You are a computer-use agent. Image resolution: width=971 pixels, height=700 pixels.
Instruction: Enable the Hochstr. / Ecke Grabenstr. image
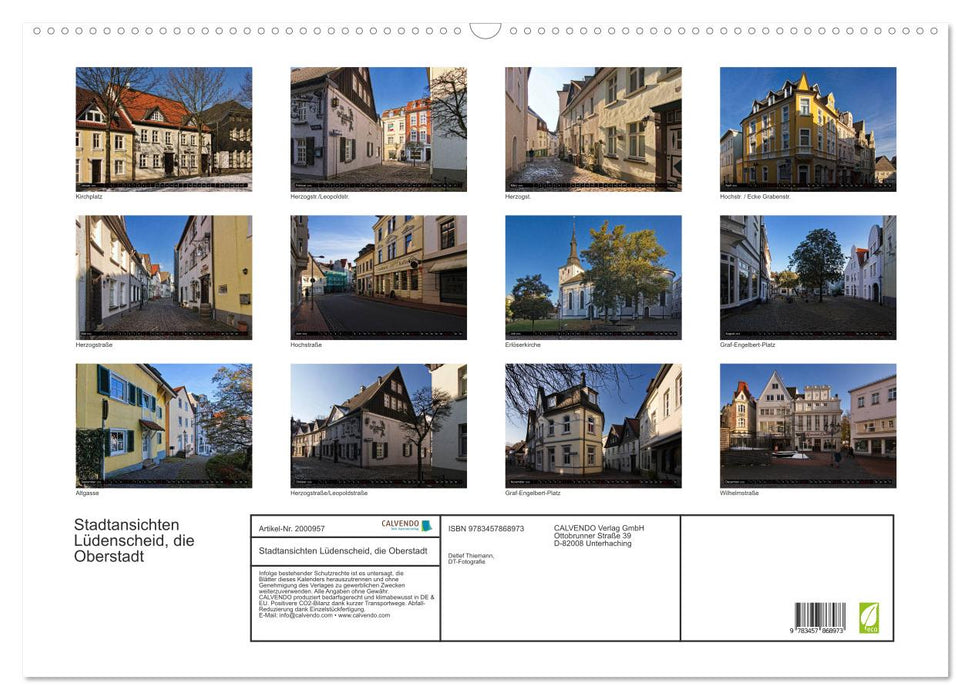click(807, 128)
